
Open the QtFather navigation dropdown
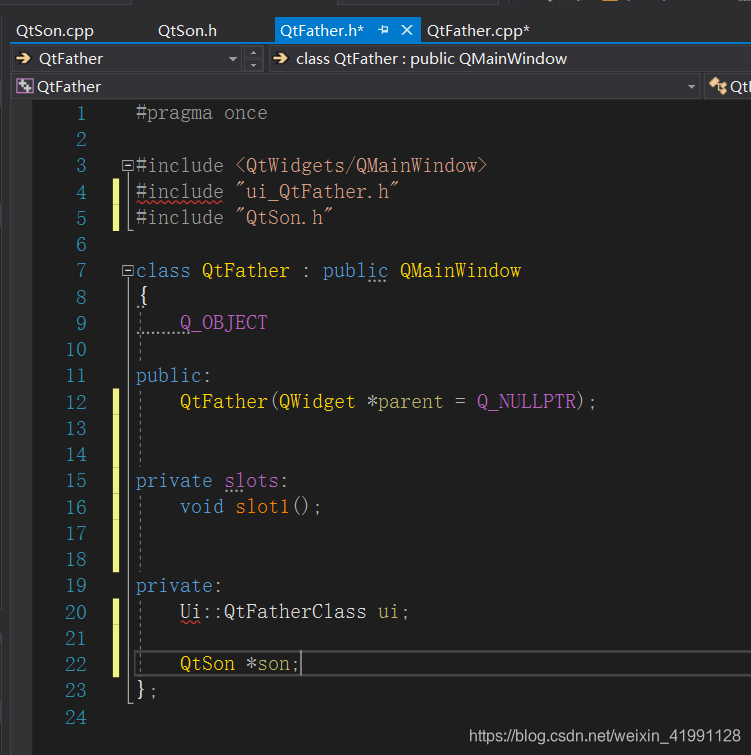click(233, 59)
